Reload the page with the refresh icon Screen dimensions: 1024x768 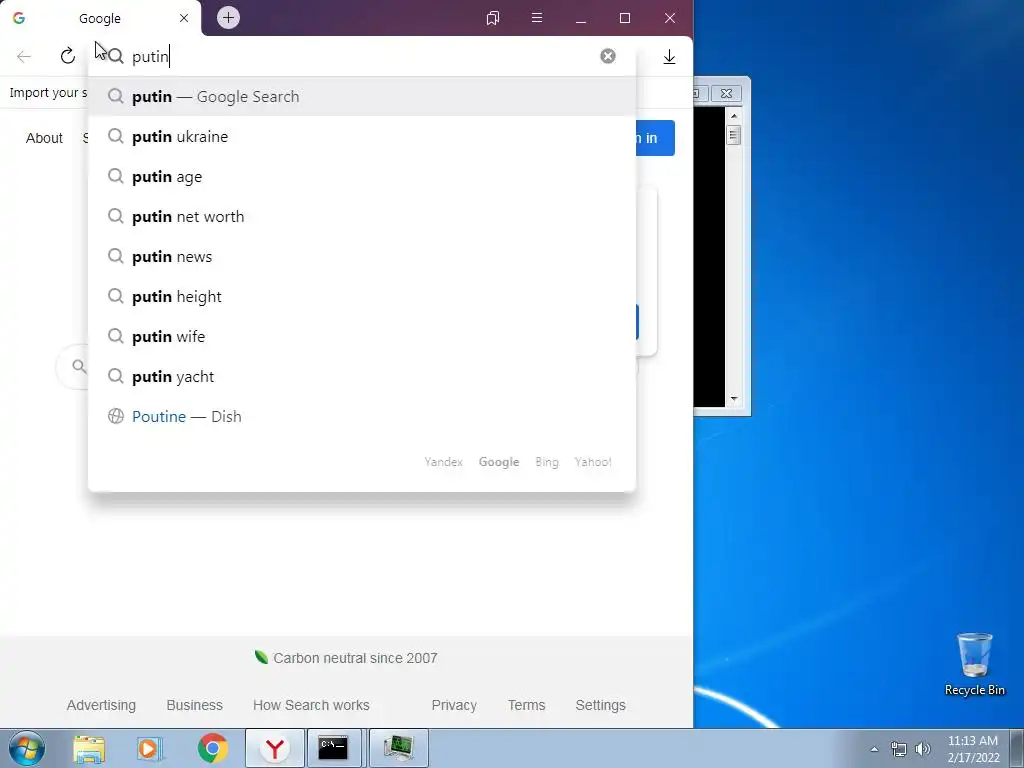pyautogui.click(x=68, y=56)
